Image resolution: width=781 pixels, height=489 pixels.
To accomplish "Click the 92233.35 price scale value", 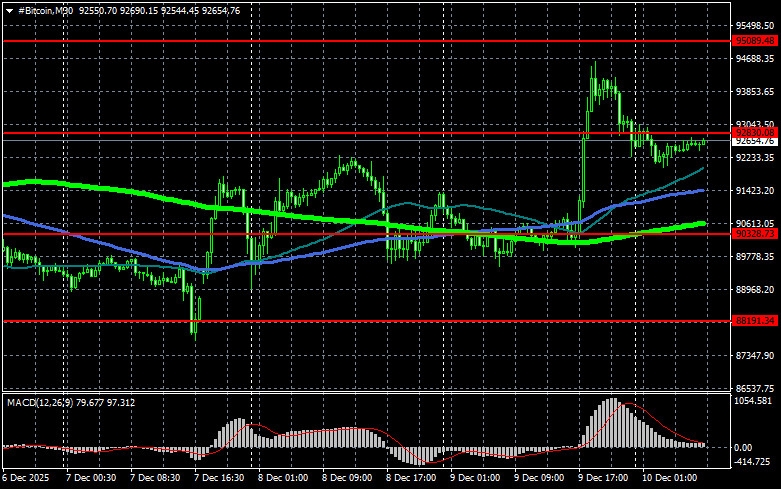I will point(755,158).
